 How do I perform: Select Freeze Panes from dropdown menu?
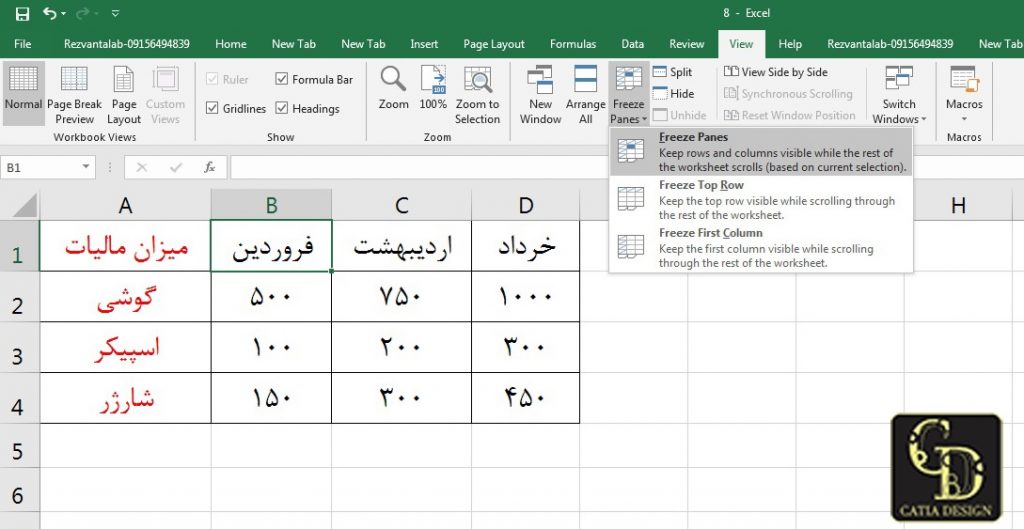[x=761, y=152]
